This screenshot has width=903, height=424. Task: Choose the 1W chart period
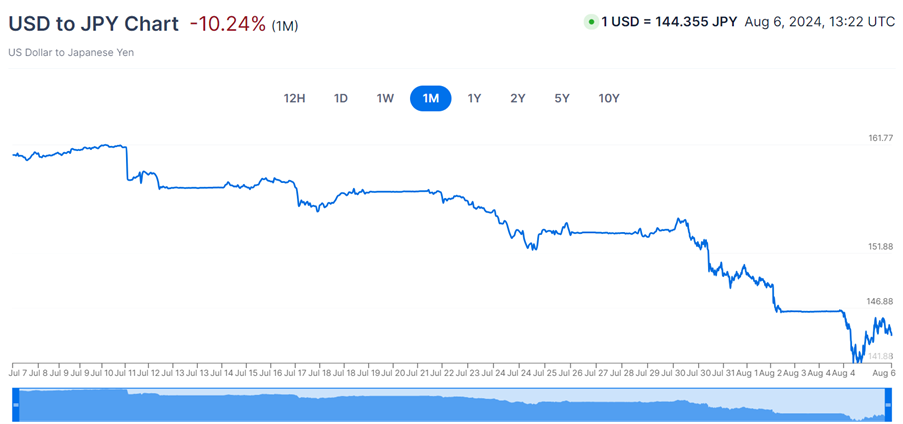pyautogui.click(x=385, y=98)
